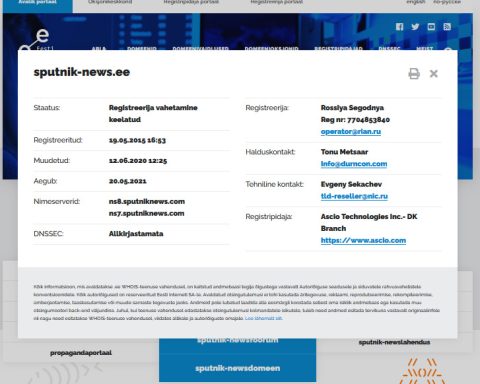This screenshot has width=480, height=384.
Task: Select the sputnik-newsdomeen blue button
Action: [x=237, y=368]
